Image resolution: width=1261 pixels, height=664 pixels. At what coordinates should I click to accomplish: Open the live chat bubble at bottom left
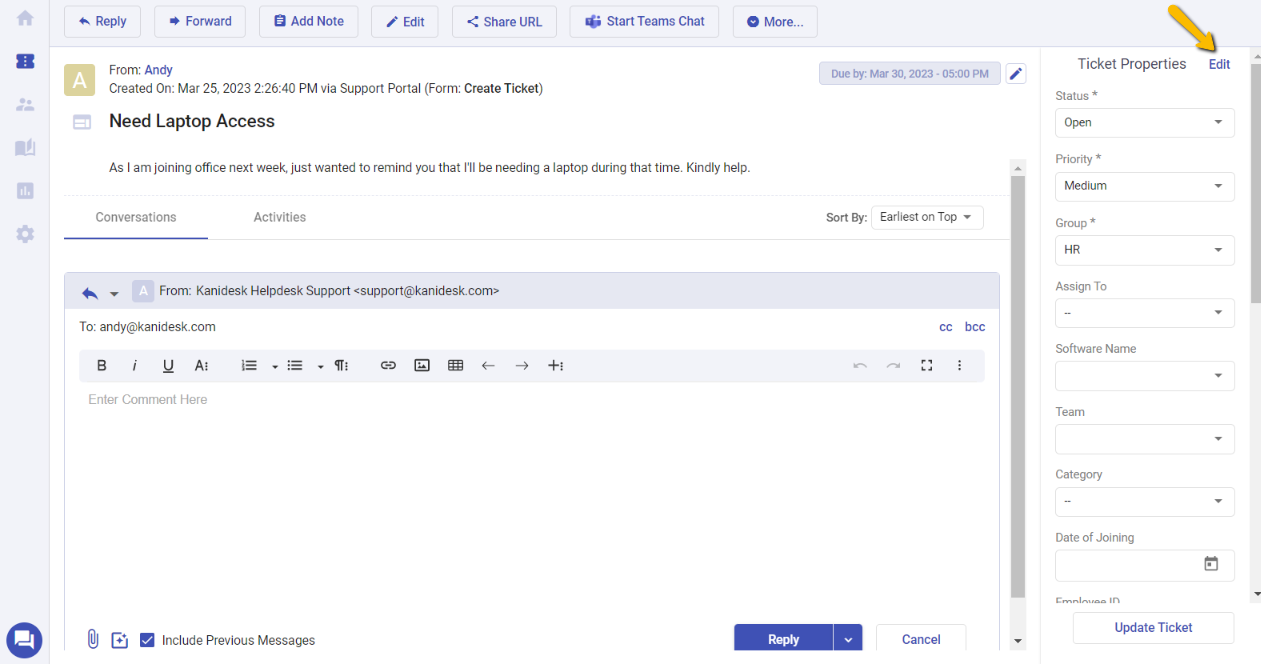(24, 640)
